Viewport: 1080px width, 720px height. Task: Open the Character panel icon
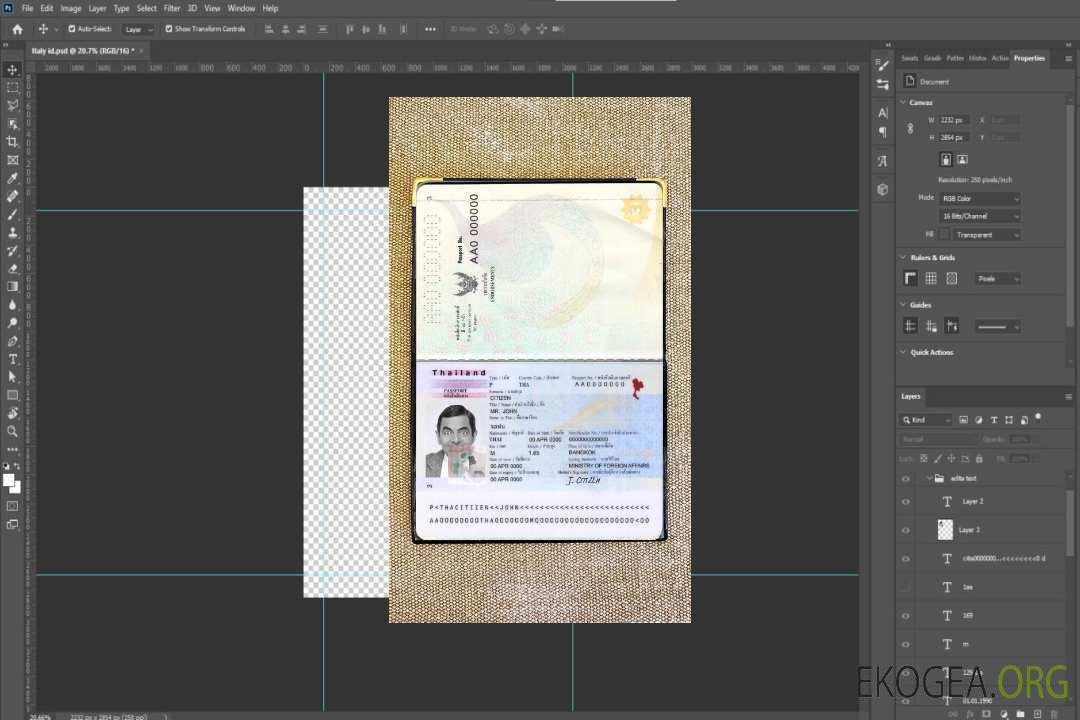coord(882,112)
